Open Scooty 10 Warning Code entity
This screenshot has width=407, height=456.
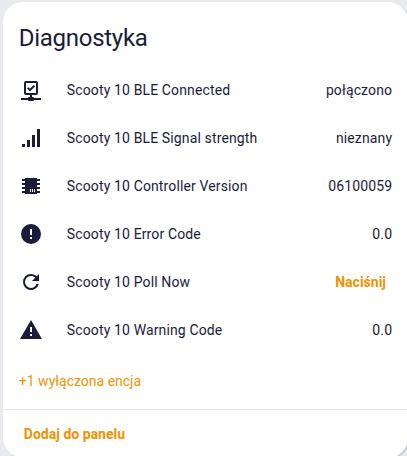[206, 330]
